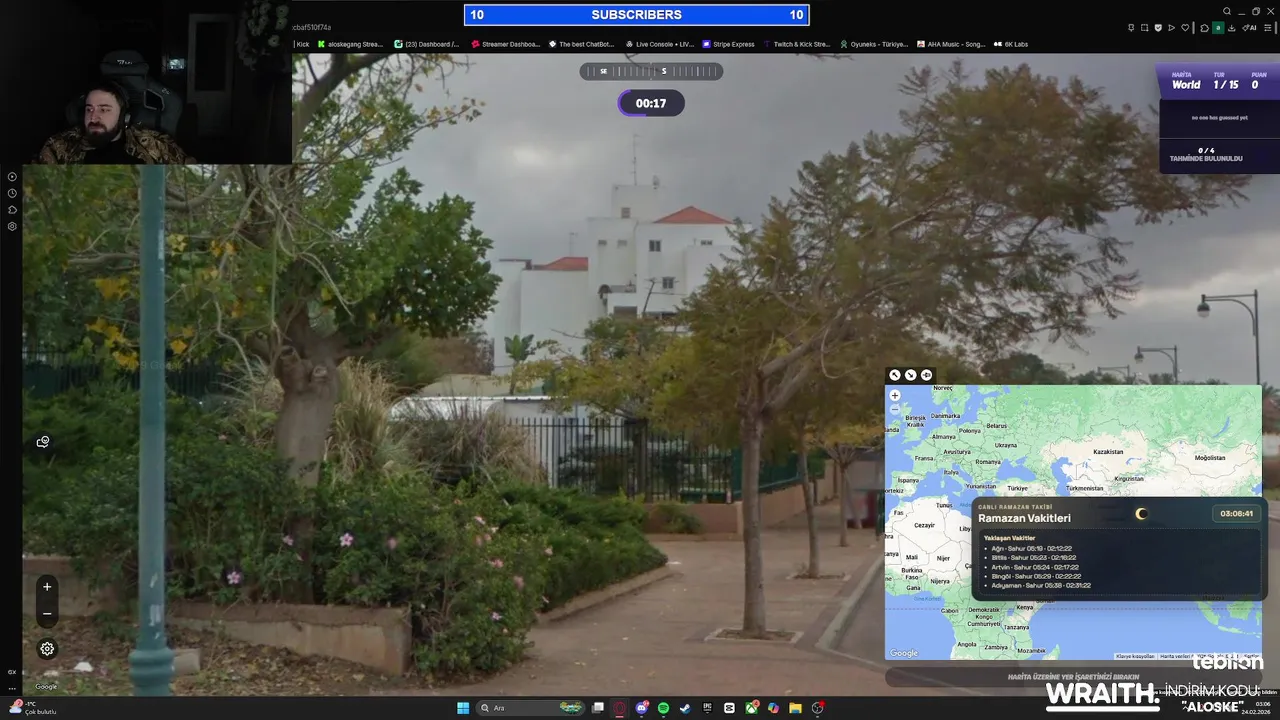Screen dimensions: 1280x720
Task: Open the Xbox app from taskbar
Action: click(x=751, y=708)
